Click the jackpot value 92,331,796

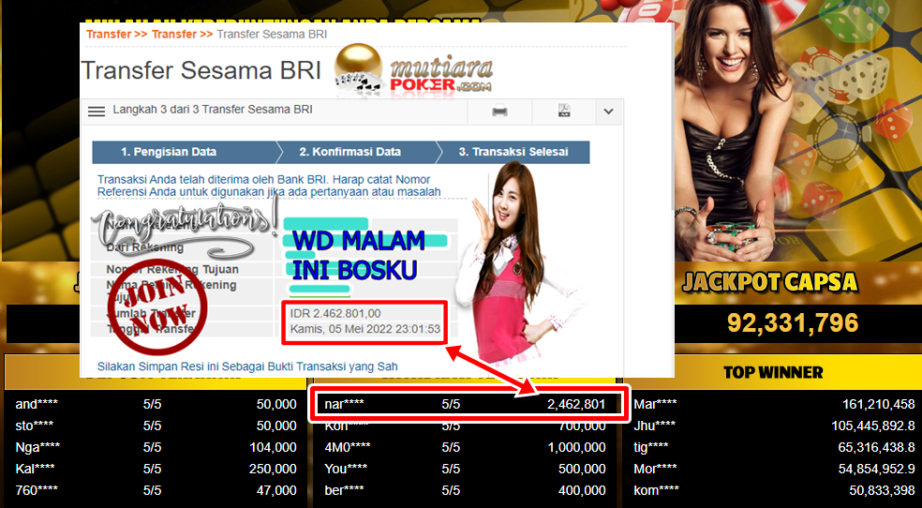(x=793, y=323)
